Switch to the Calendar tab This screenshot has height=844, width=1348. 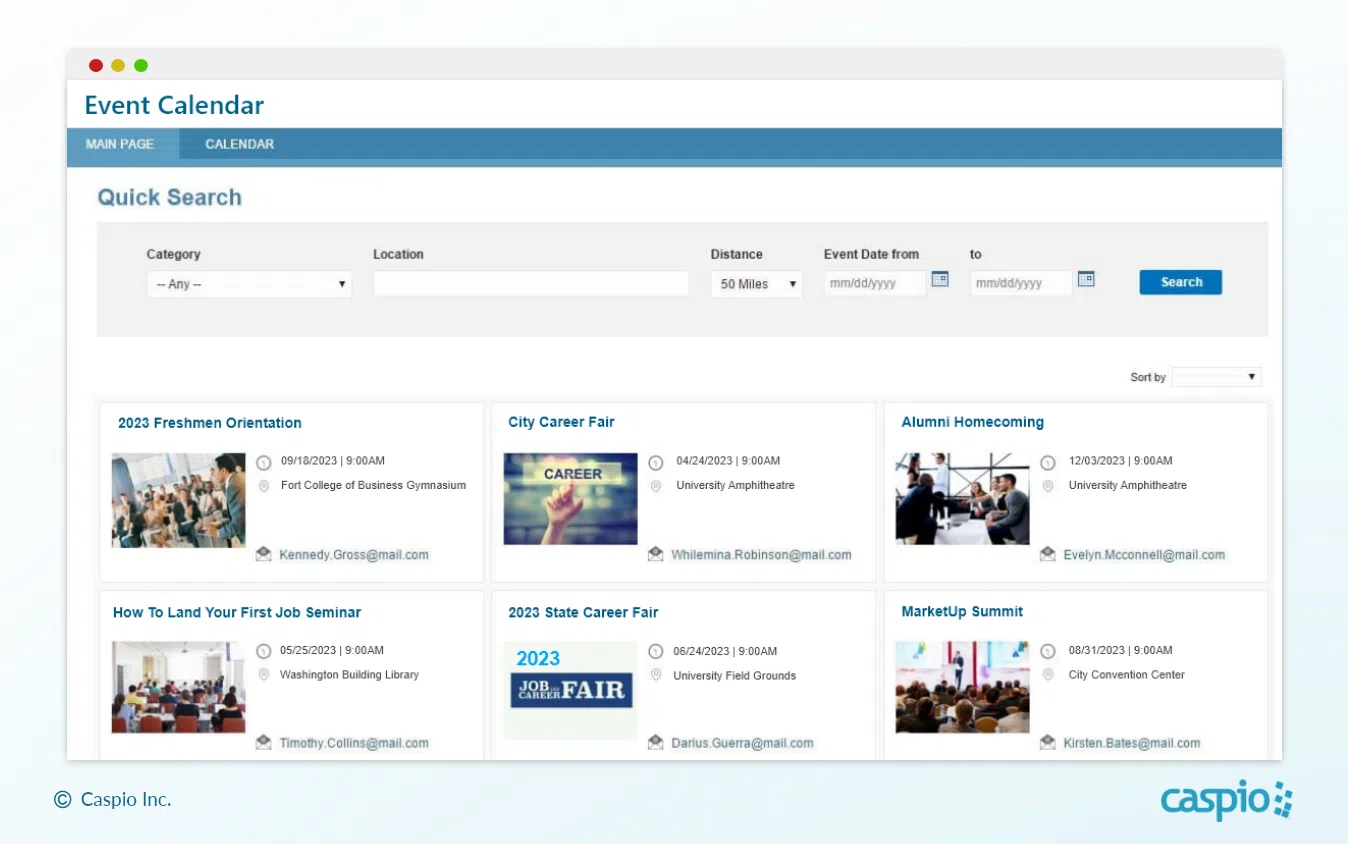click(239, 144)
